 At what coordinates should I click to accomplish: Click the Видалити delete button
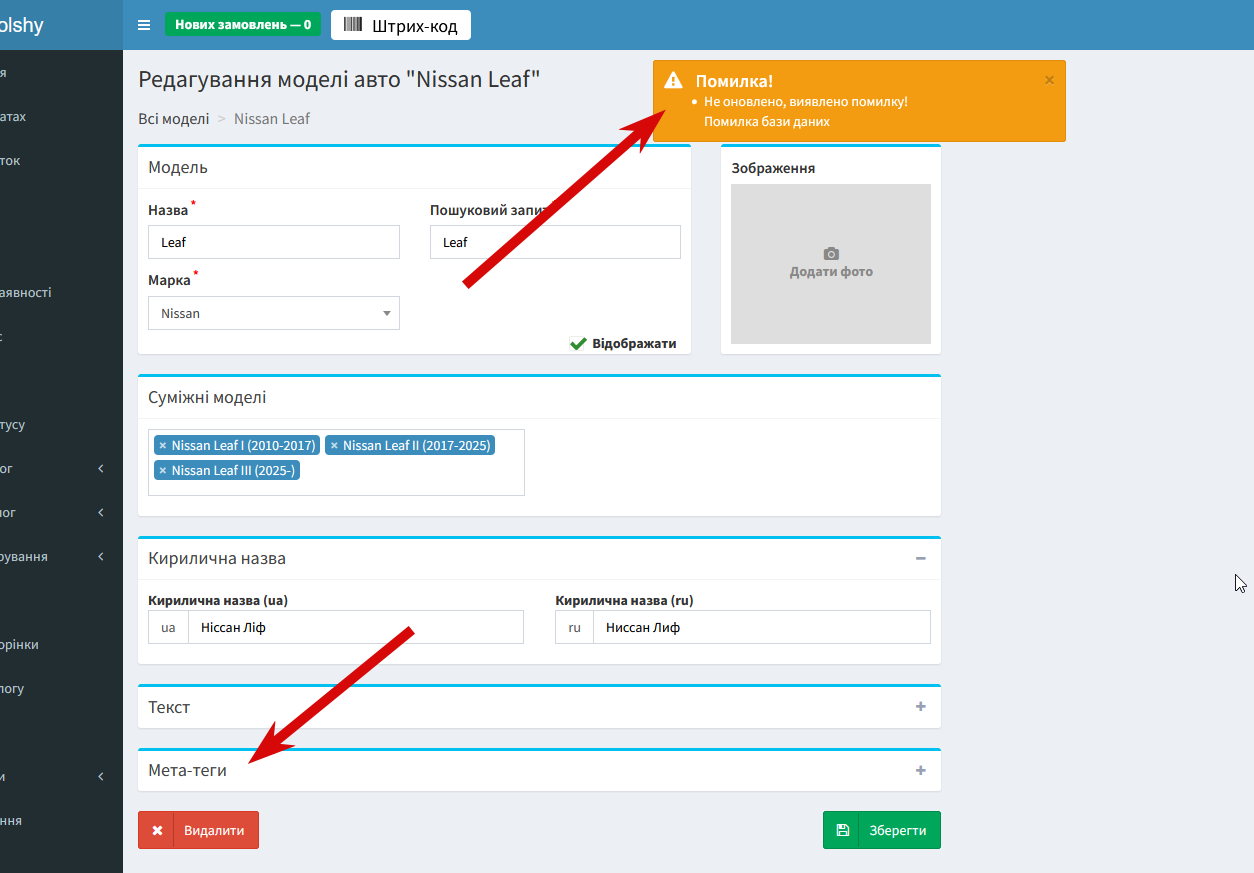(x=198, y=830)
